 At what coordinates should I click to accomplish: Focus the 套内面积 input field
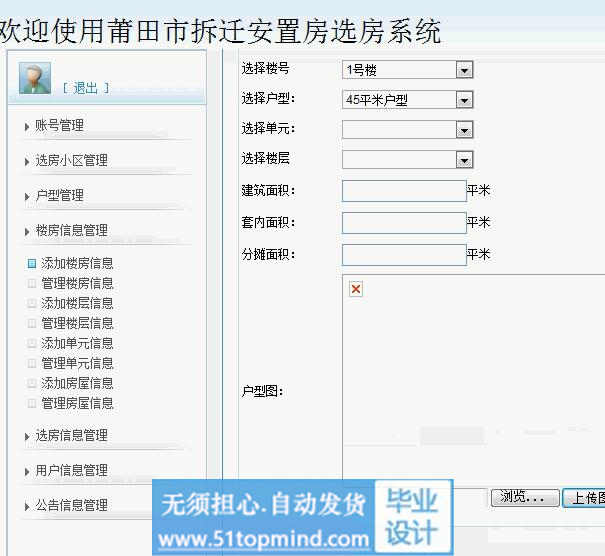tap(404, 223)
